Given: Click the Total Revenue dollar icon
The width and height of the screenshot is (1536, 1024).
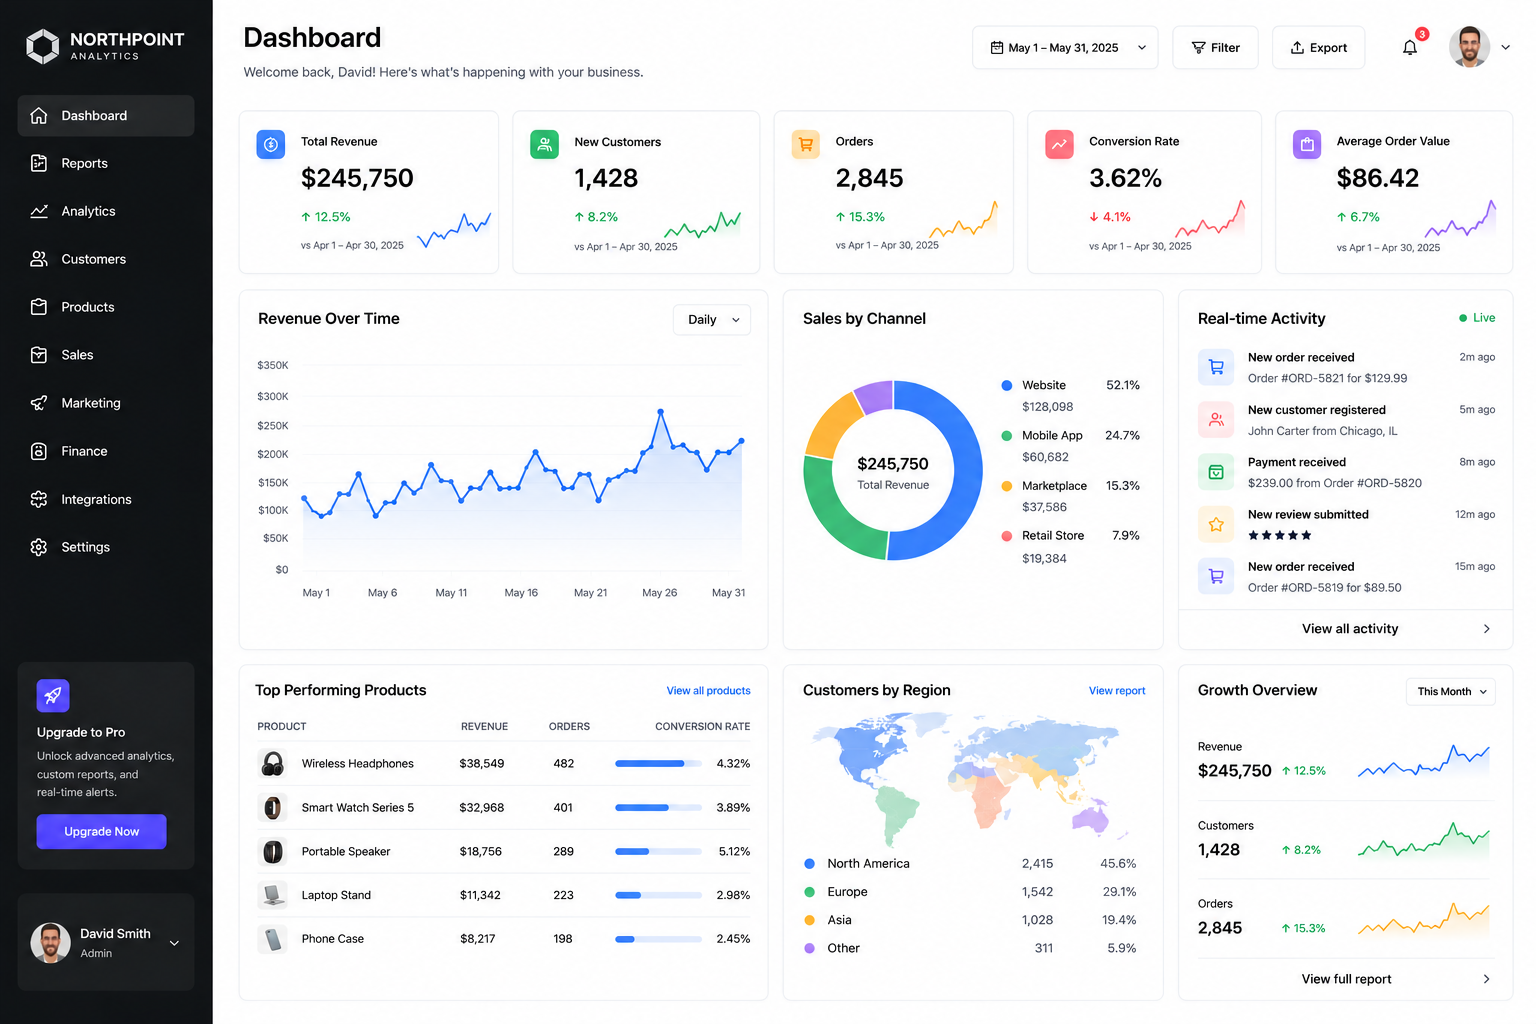Looking at the screenshot, I should (271, 144).
